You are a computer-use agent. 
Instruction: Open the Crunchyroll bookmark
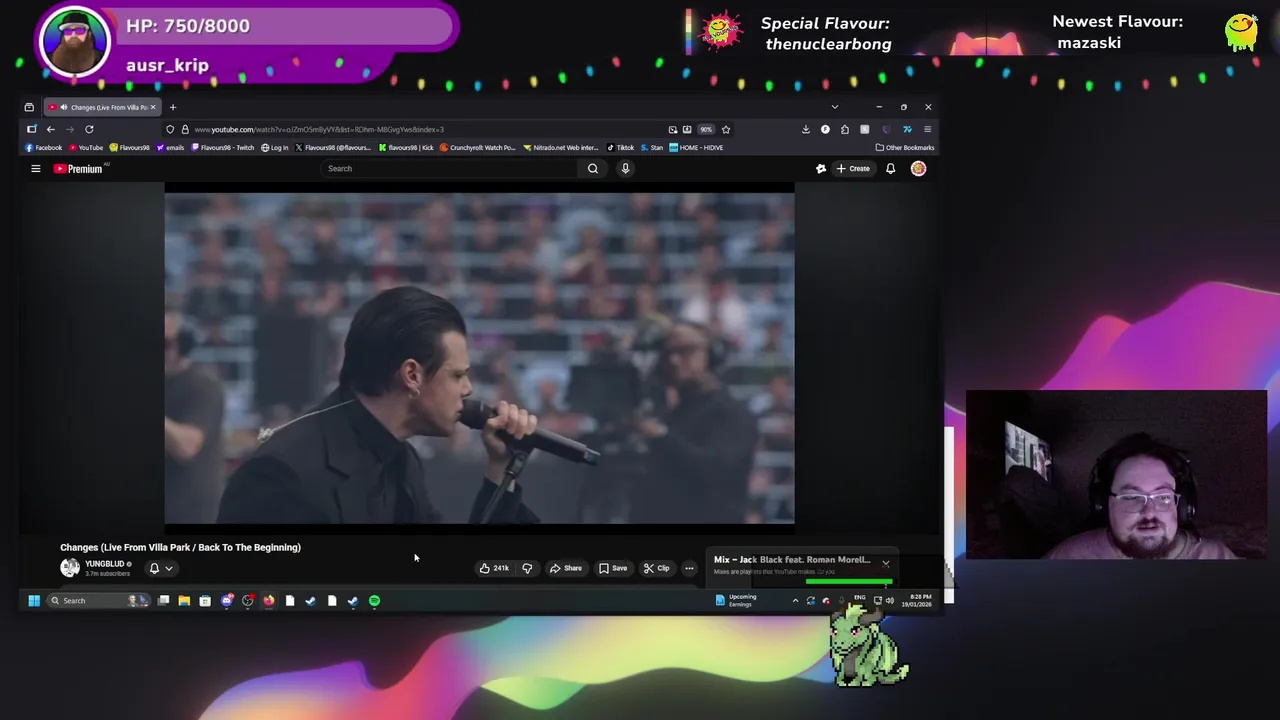click(478, 148)
